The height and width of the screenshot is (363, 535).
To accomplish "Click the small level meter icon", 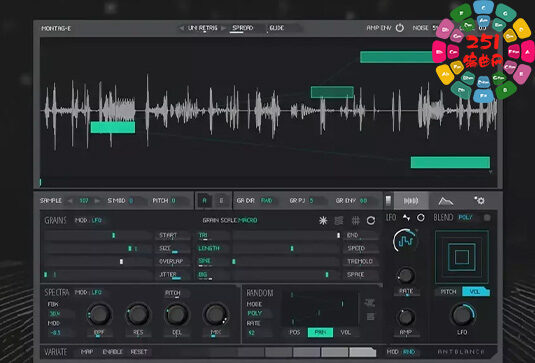I will (388, 200).
